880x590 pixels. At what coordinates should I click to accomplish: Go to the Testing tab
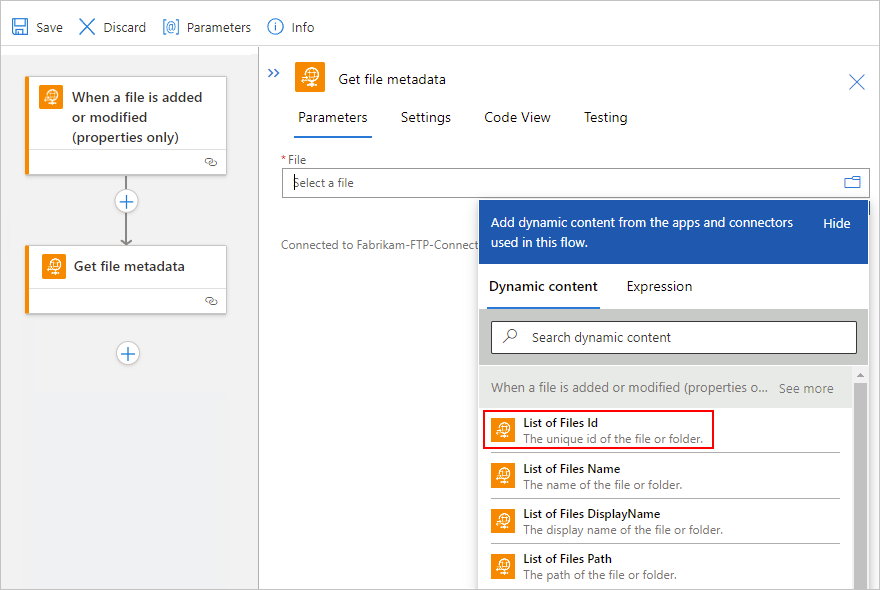[605, 117]
